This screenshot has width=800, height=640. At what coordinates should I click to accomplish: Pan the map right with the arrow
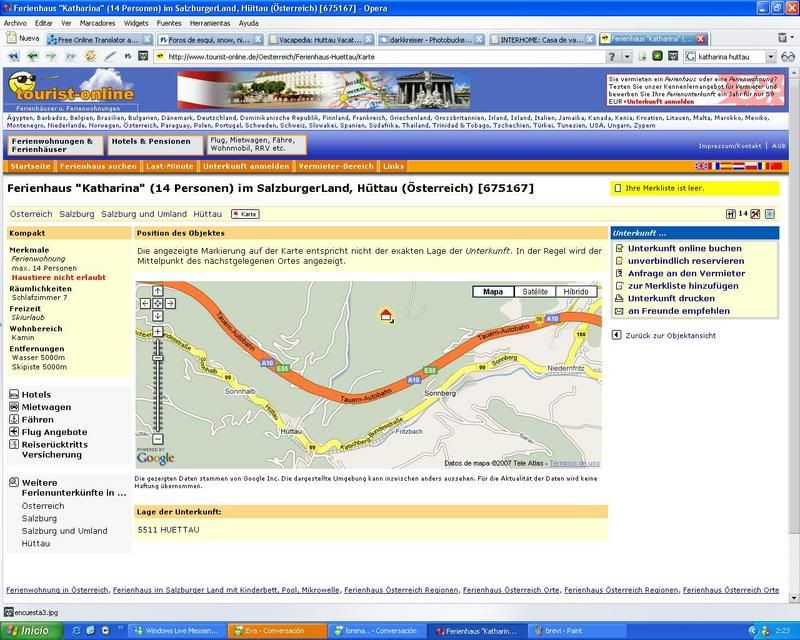pos(170,303)
